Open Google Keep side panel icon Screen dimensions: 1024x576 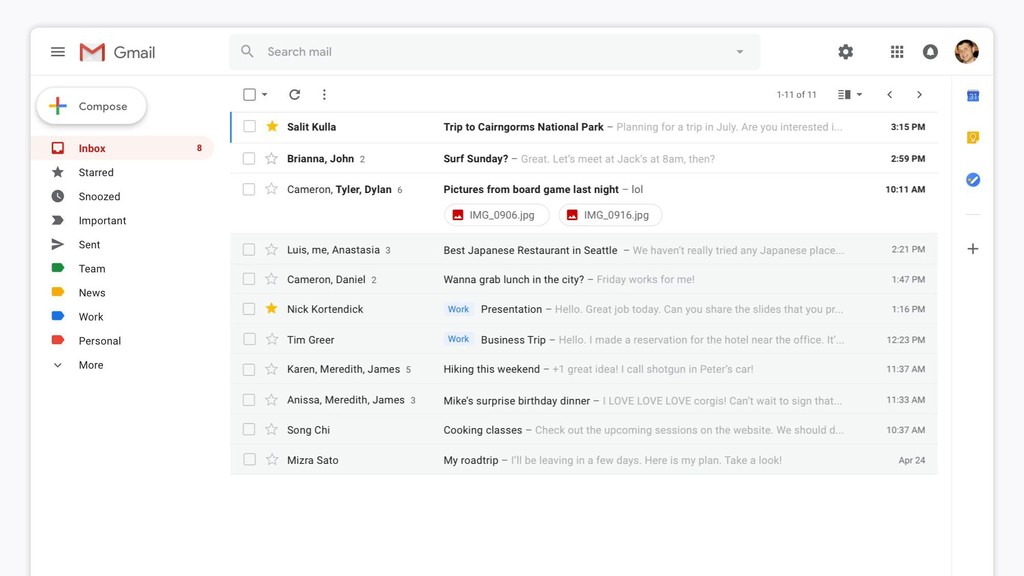[x=972, y=137]
